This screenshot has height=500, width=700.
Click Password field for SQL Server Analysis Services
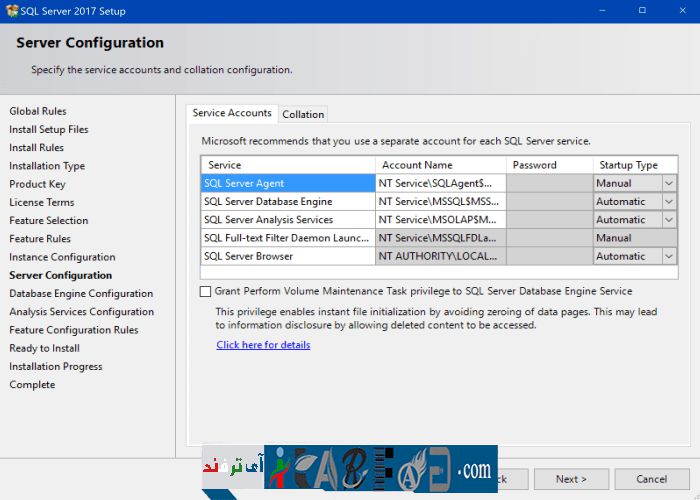(549, 220)
